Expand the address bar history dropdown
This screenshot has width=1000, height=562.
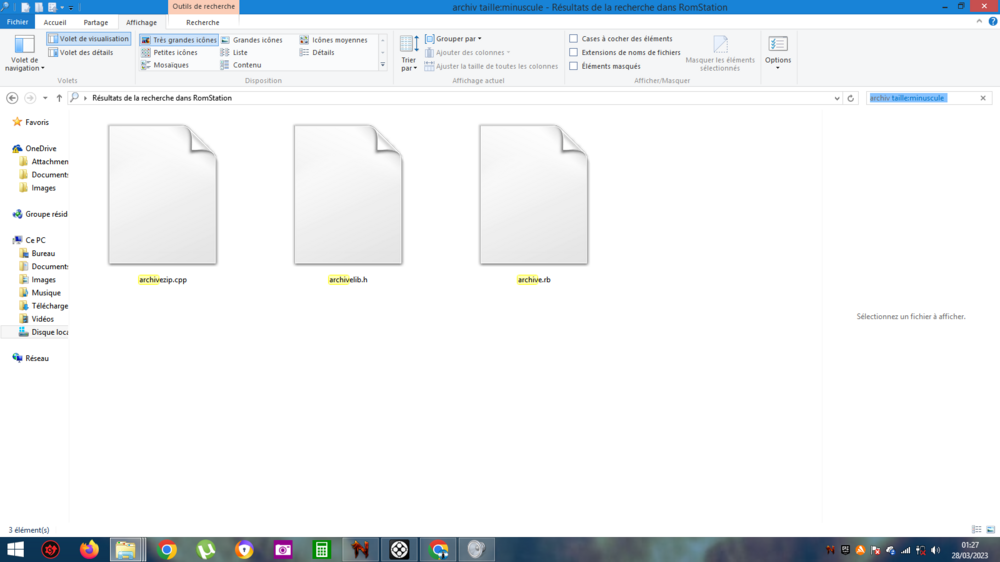[837, 98]
